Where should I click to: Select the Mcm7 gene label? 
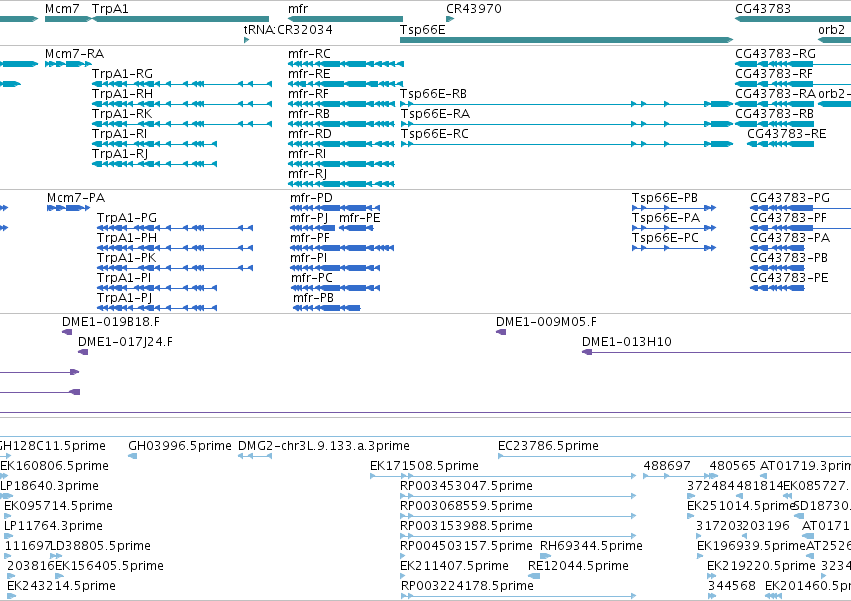62,9
